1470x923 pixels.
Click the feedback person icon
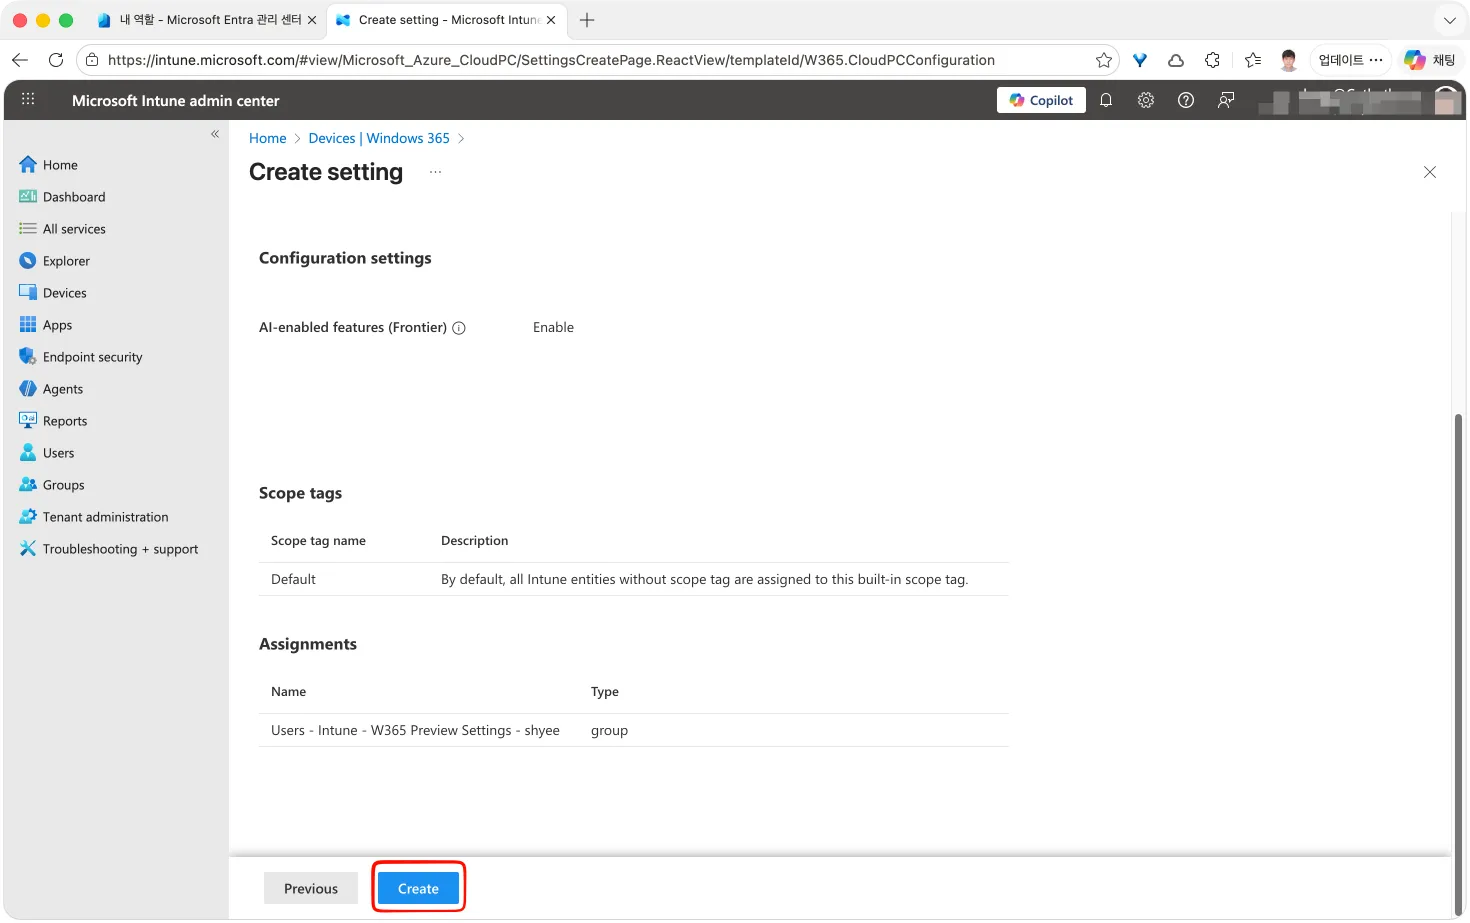1226,100
